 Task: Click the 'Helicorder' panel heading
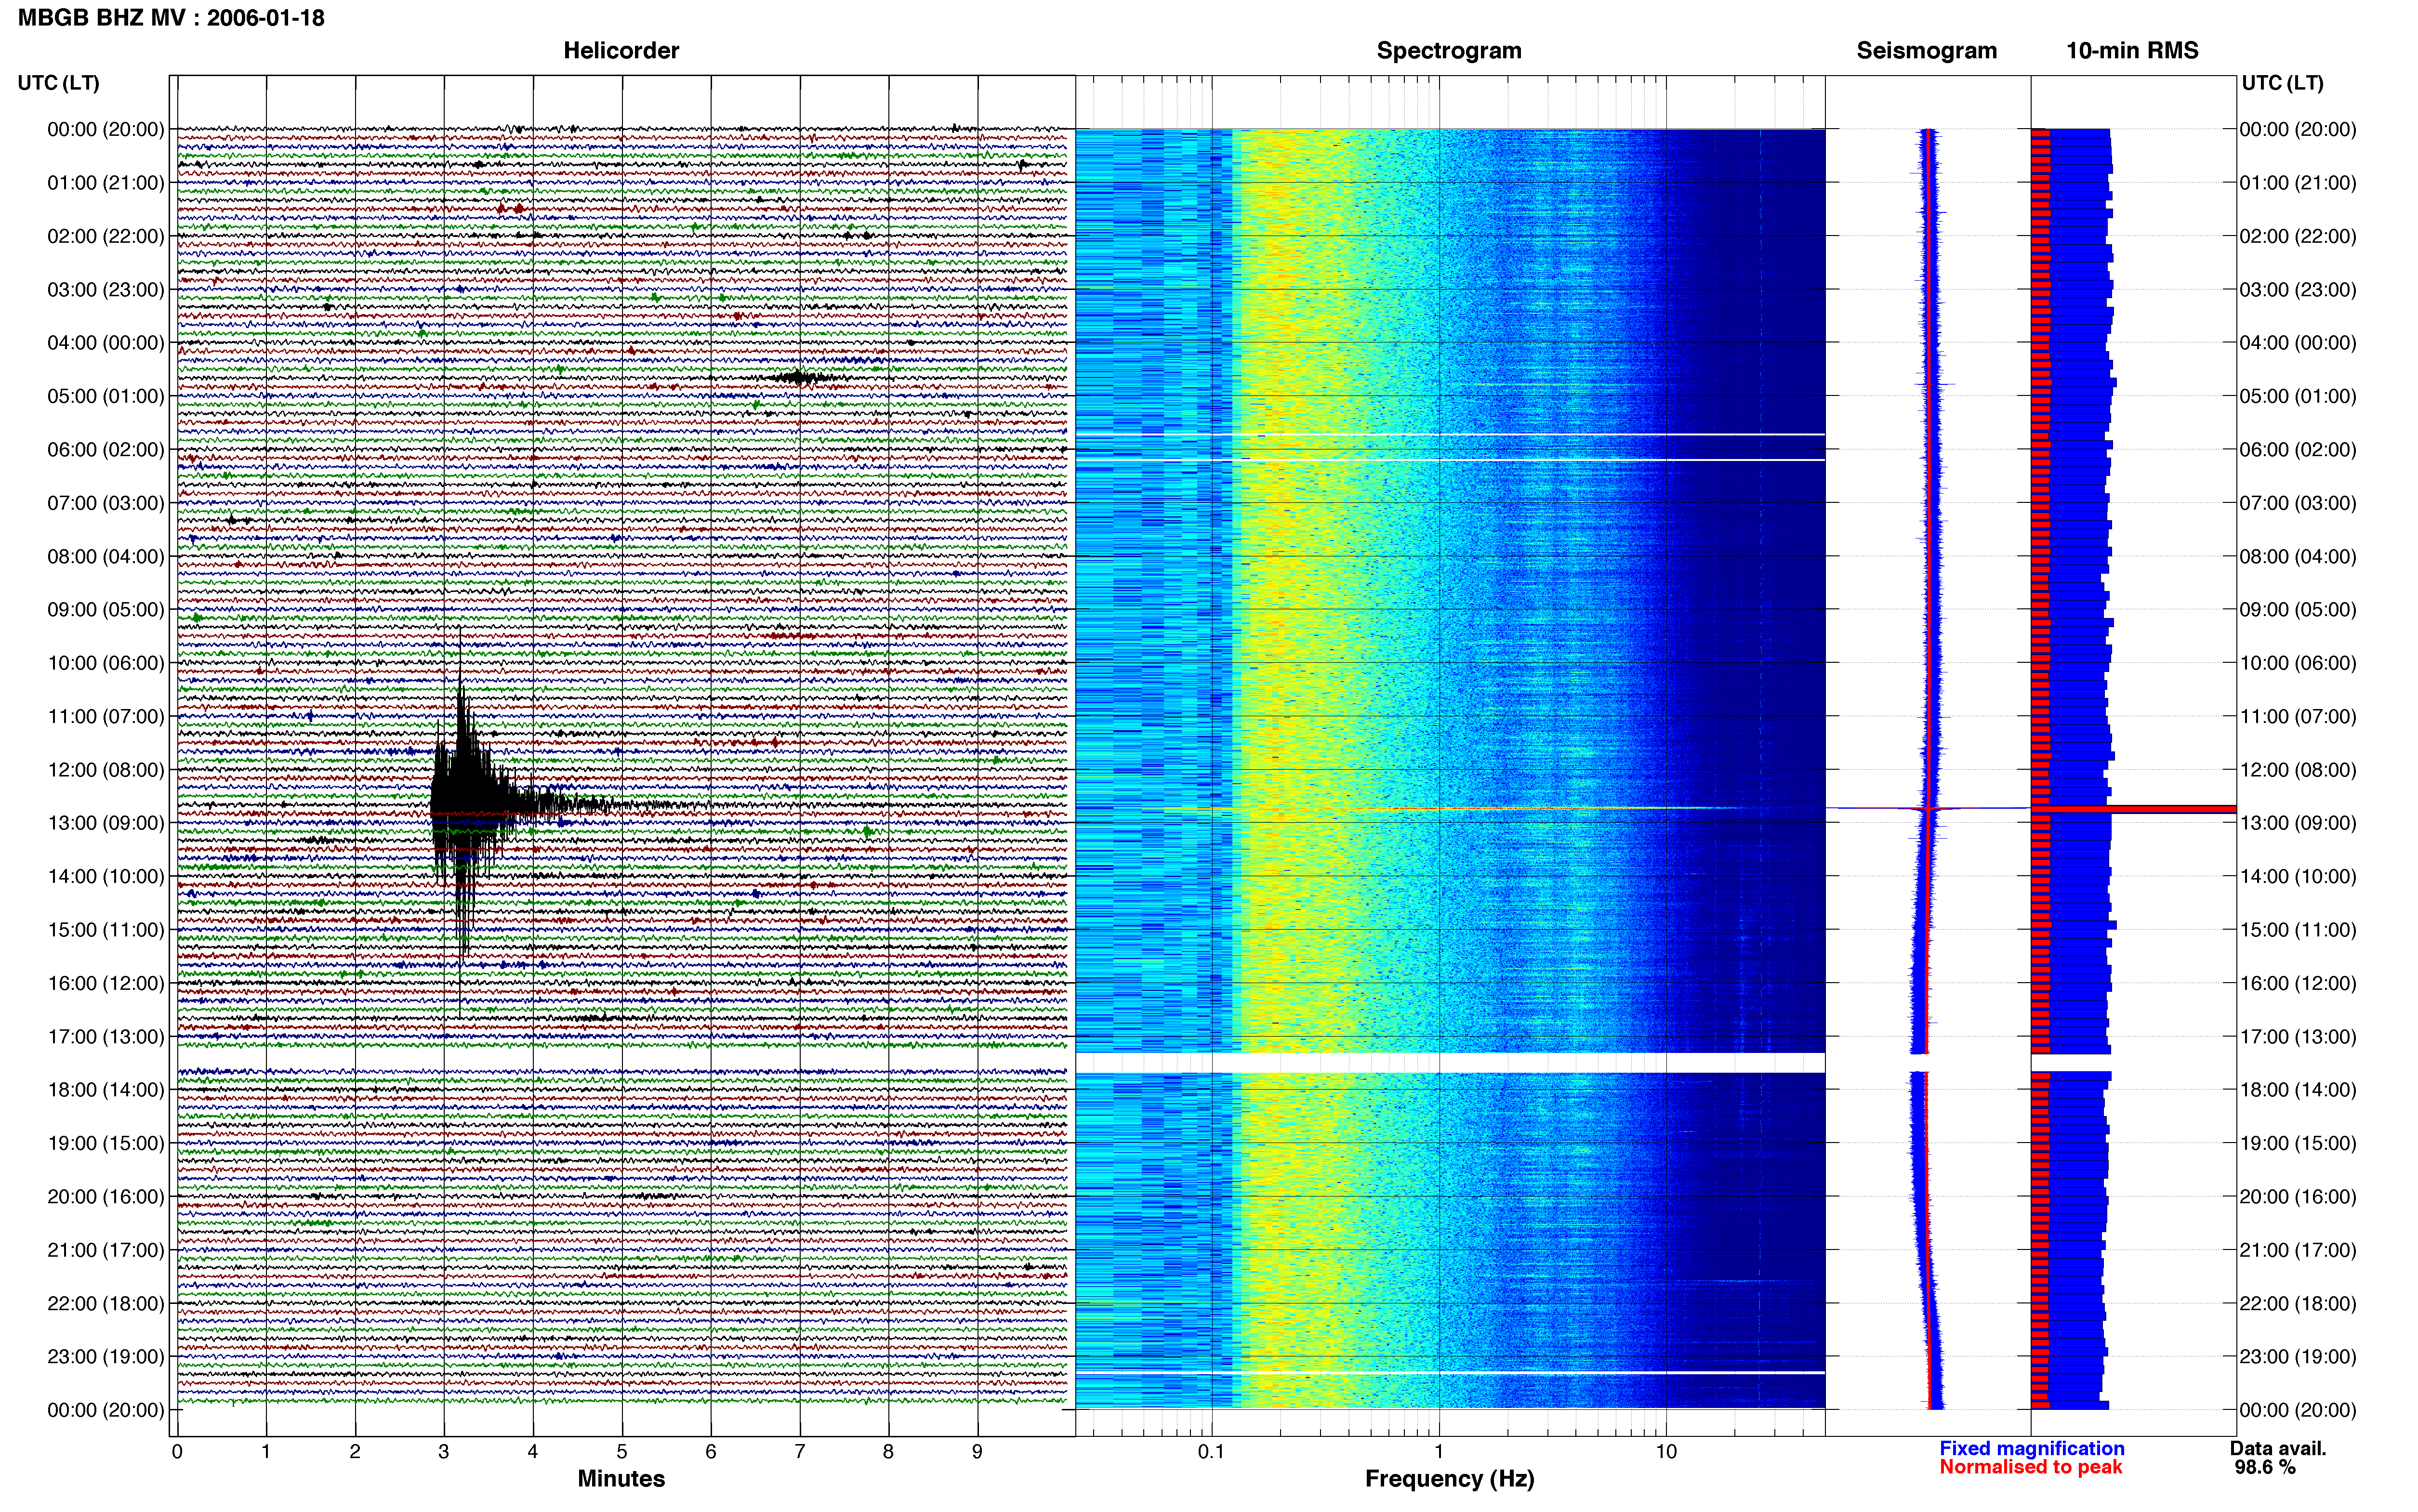[621, 51]
